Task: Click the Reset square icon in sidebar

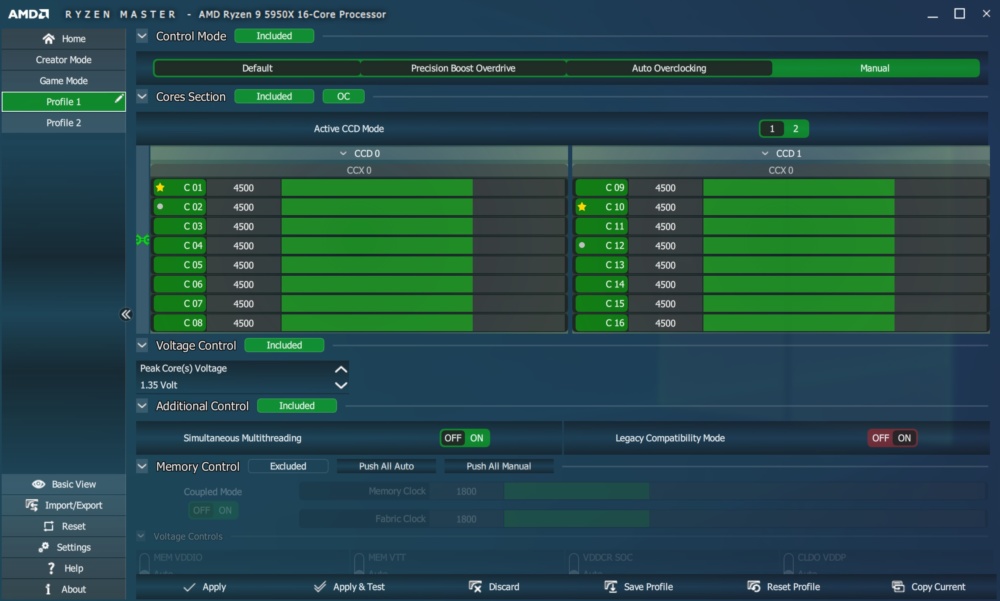Action: coord(48,526)
